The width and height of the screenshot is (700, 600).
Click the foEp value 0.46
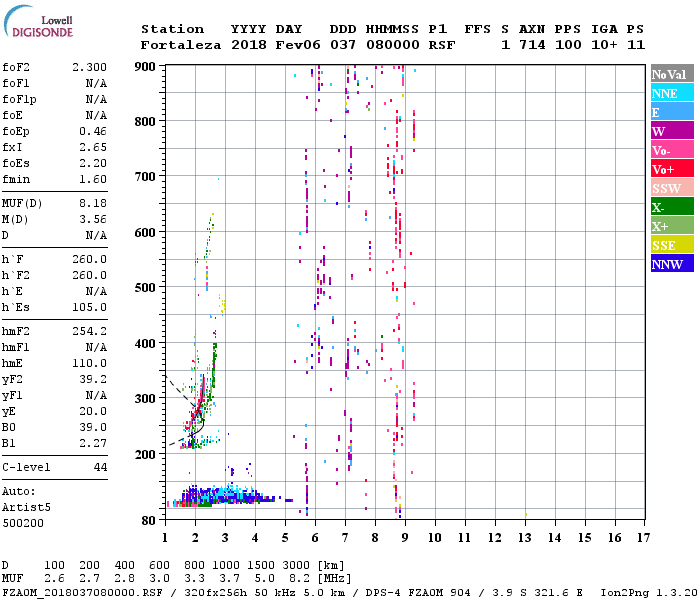(x=93, y=131)
